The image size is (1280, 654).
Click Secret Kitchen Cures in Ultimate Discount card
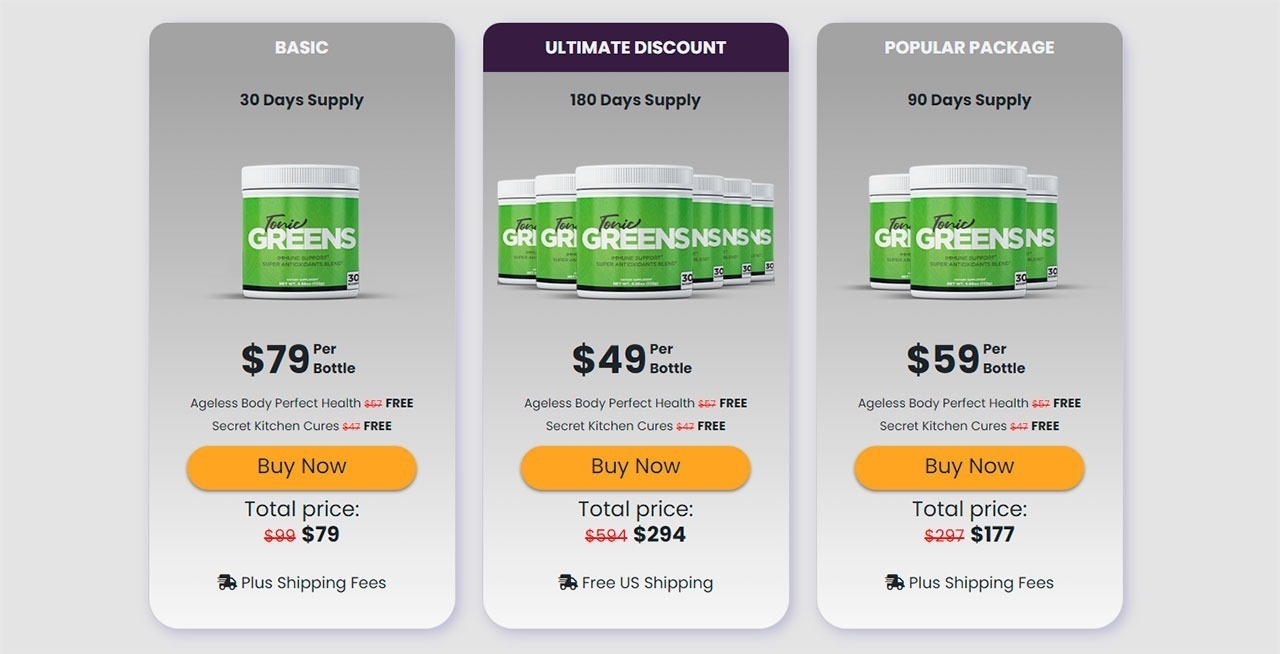pos(609,426)
